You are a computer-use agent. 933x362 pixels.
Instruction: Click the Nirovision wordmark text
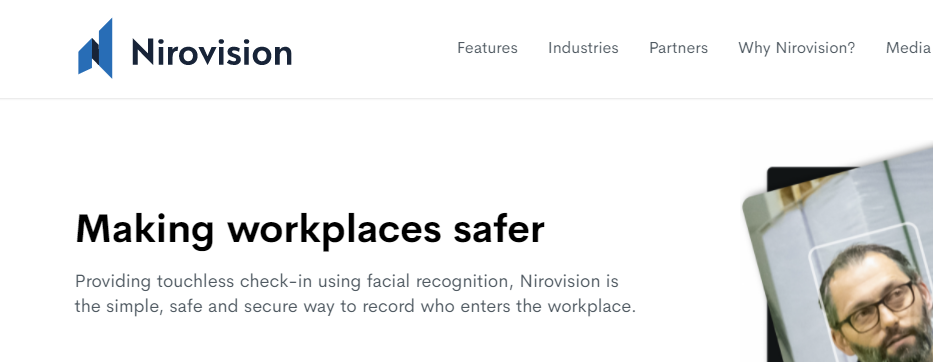coord(212,52)
